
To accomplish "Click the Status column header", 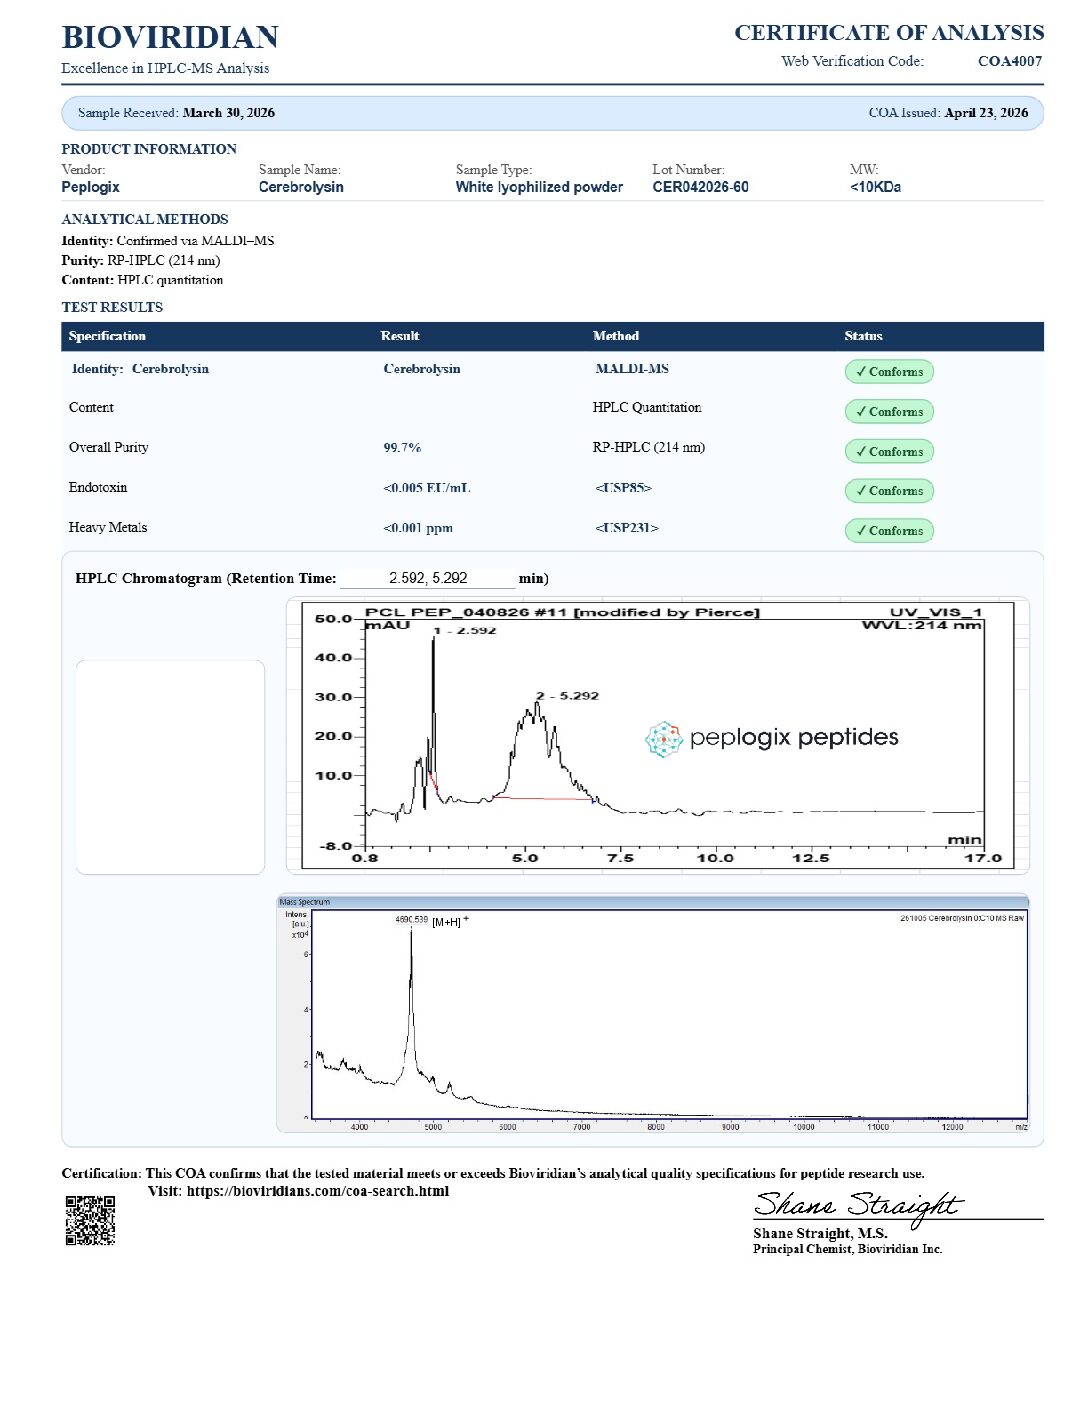I will (863, 336).
